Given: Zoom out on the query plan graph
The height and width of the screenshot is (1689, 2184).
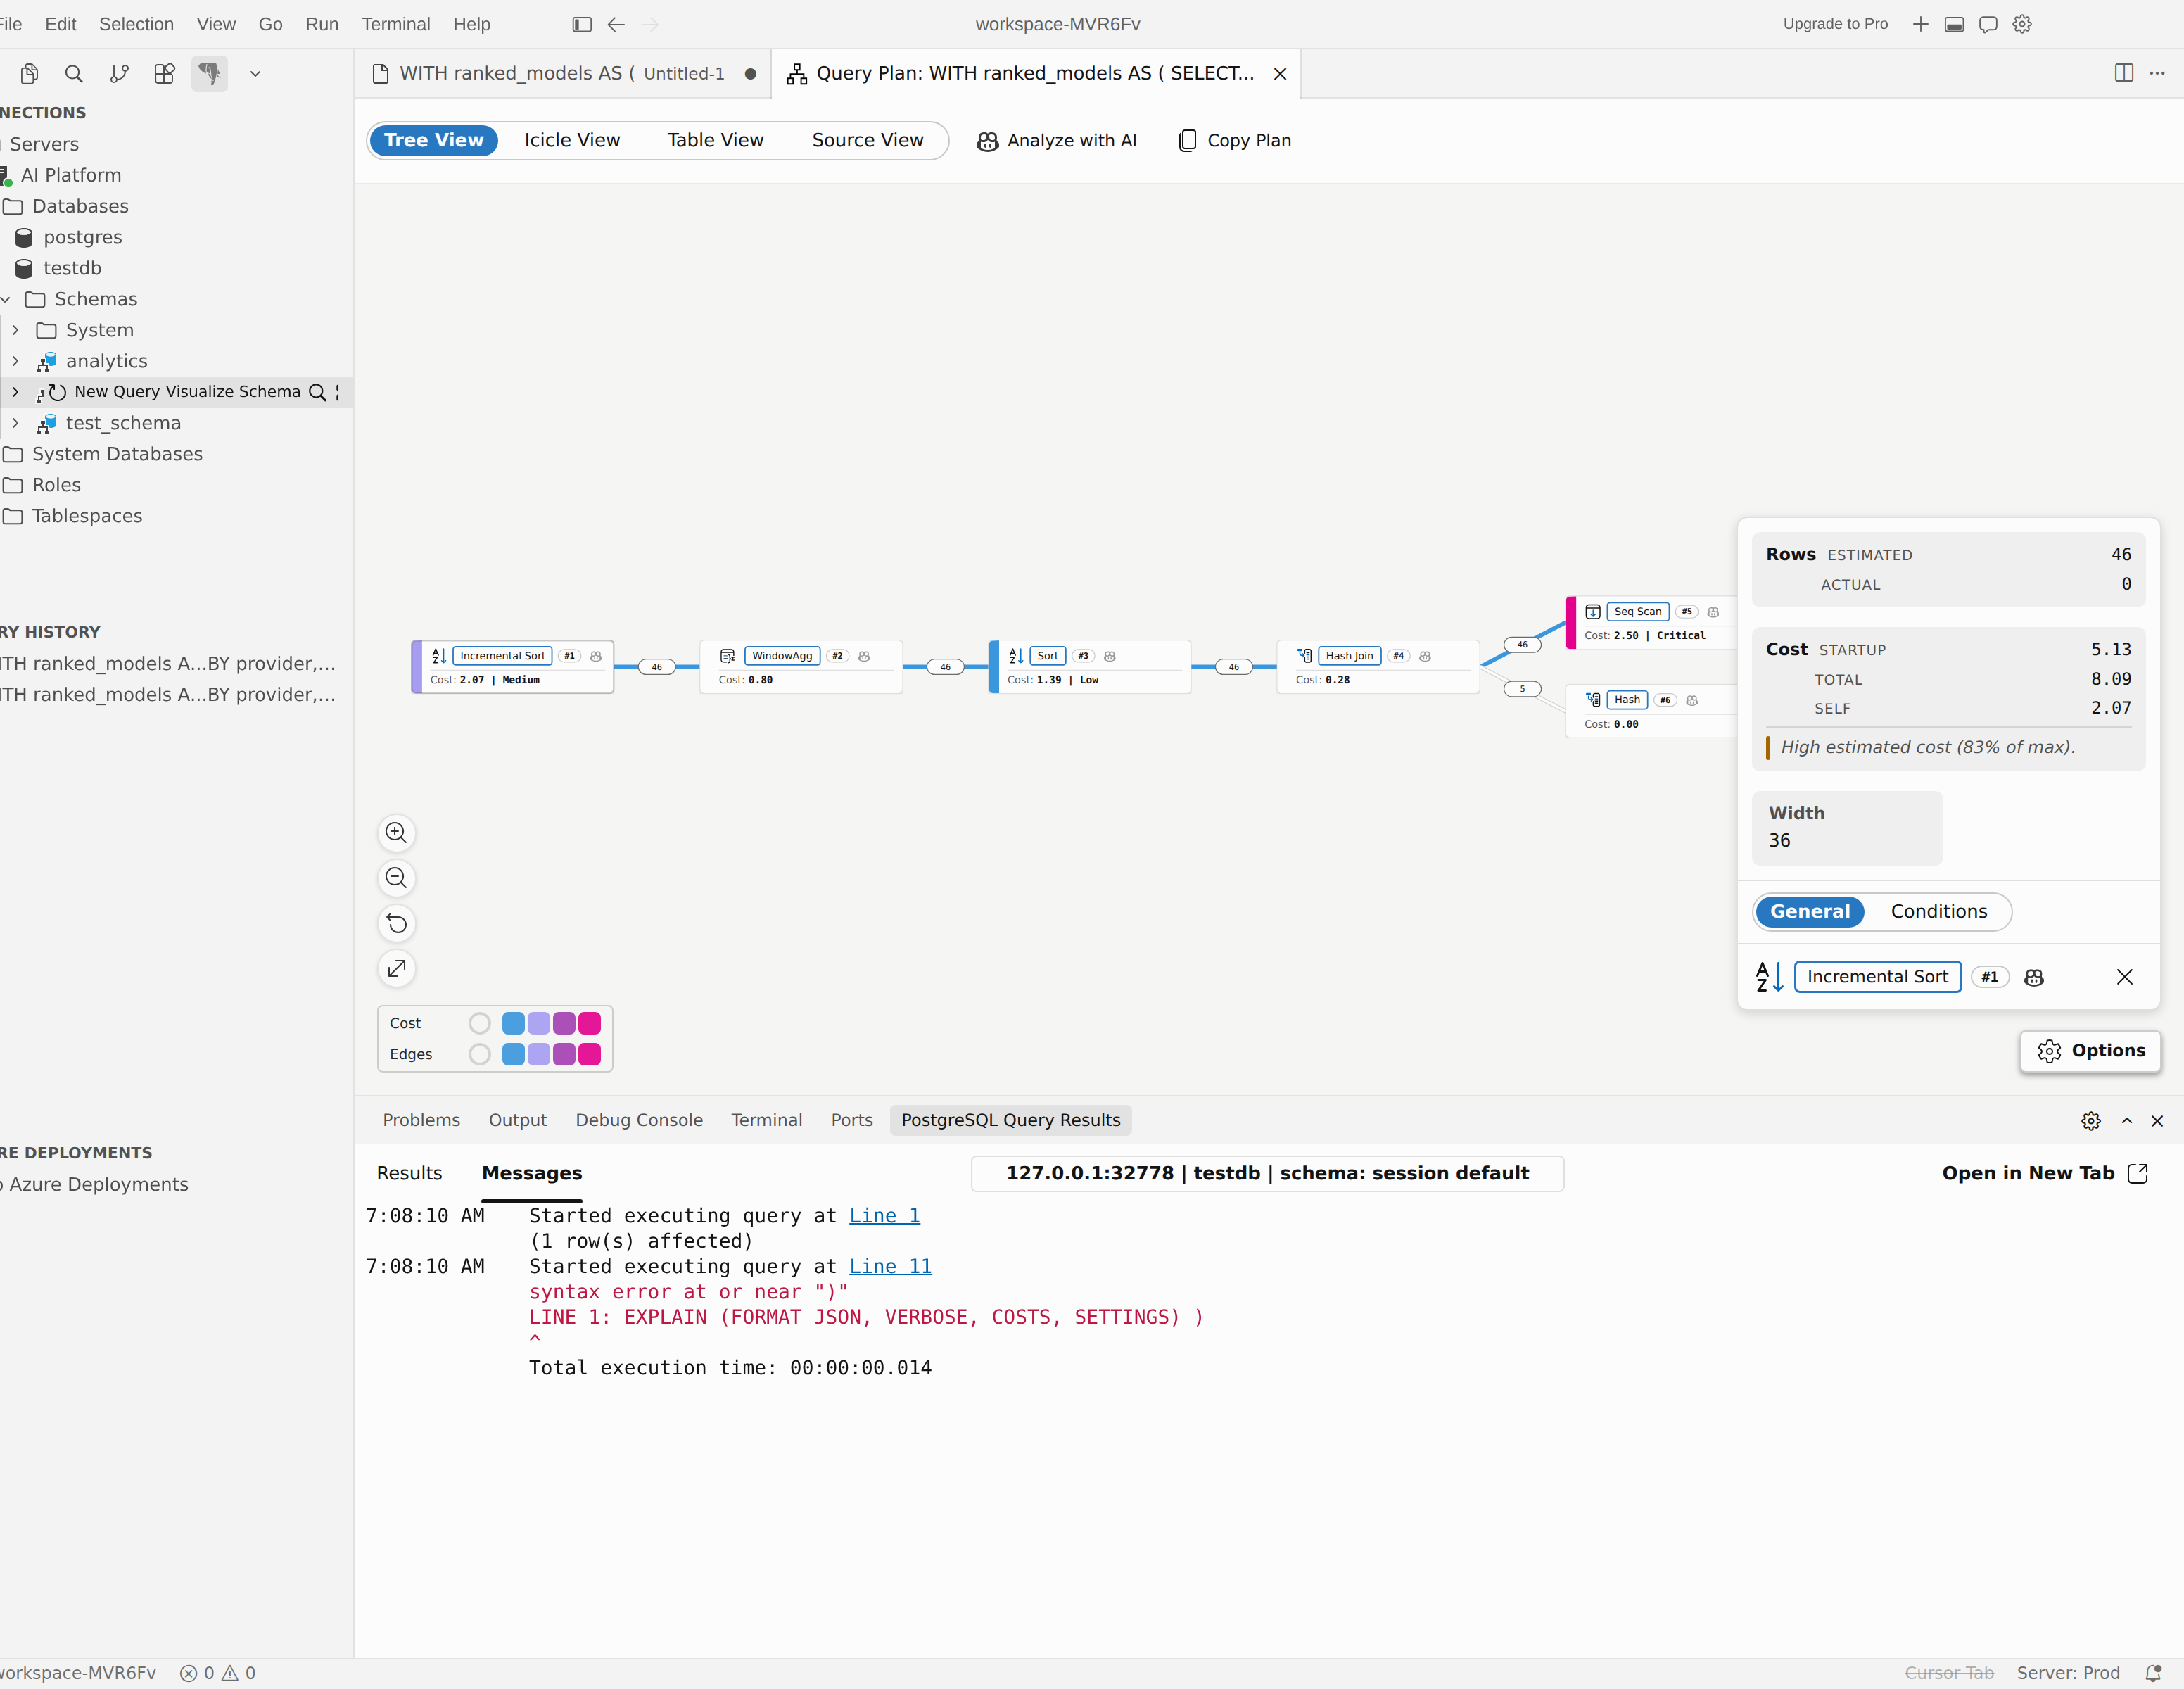Looking at the screenshot, I should [x=397, y=878].
